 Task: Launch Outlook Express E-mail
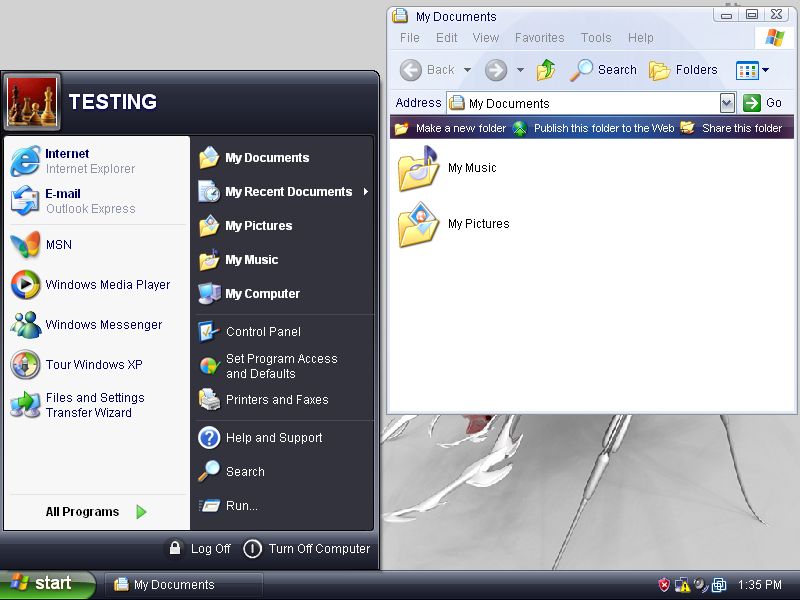97,201
